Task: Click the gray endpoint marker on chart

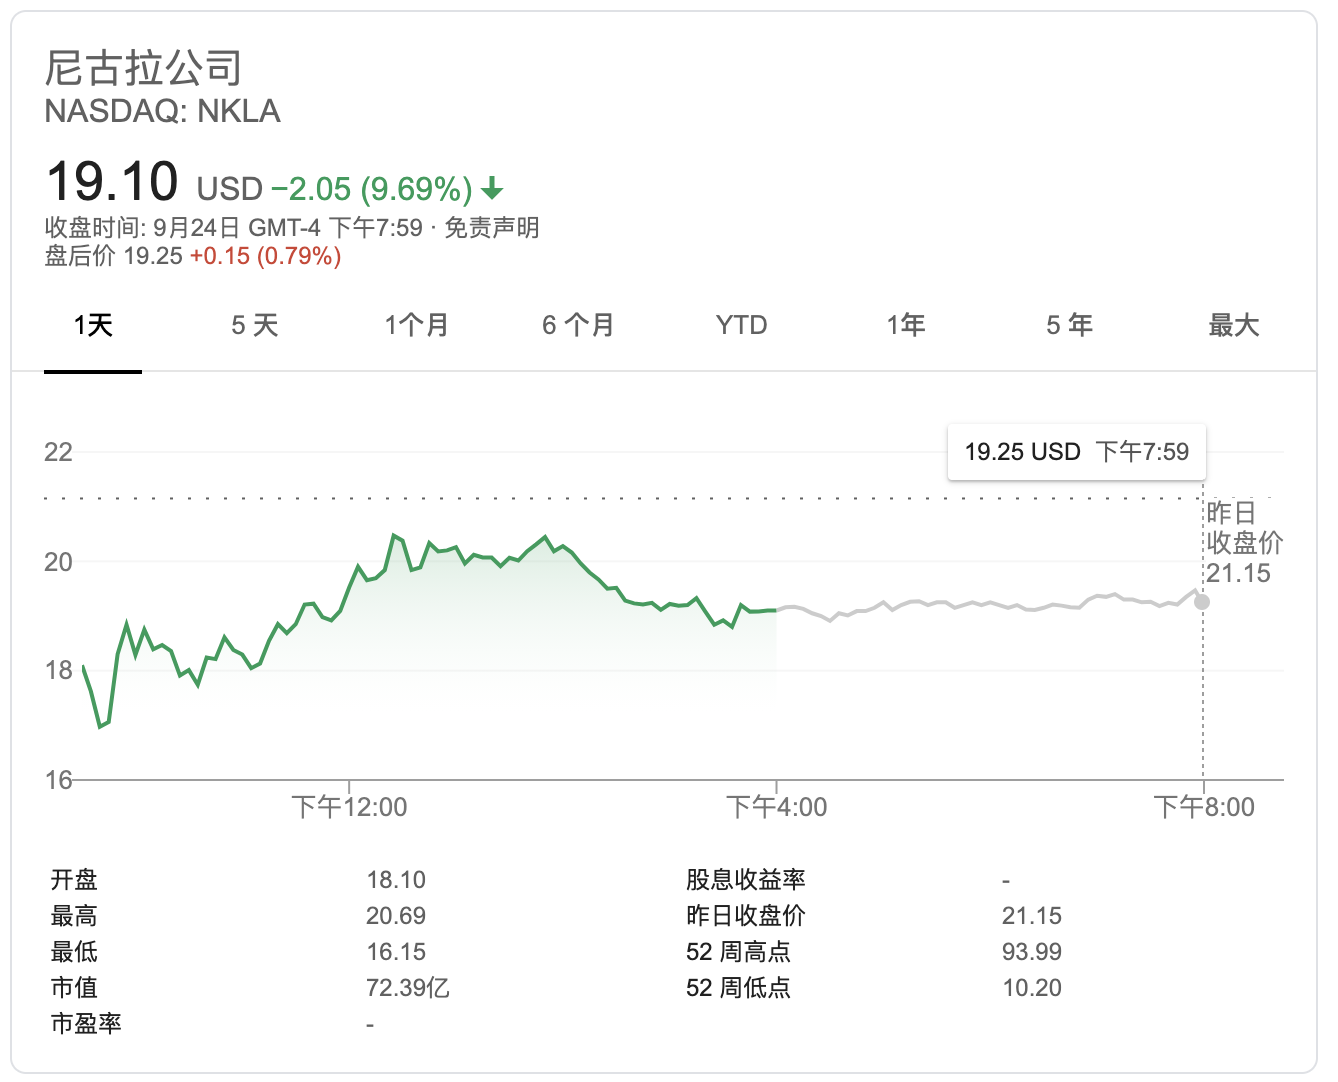Action: click(1202, 602)
